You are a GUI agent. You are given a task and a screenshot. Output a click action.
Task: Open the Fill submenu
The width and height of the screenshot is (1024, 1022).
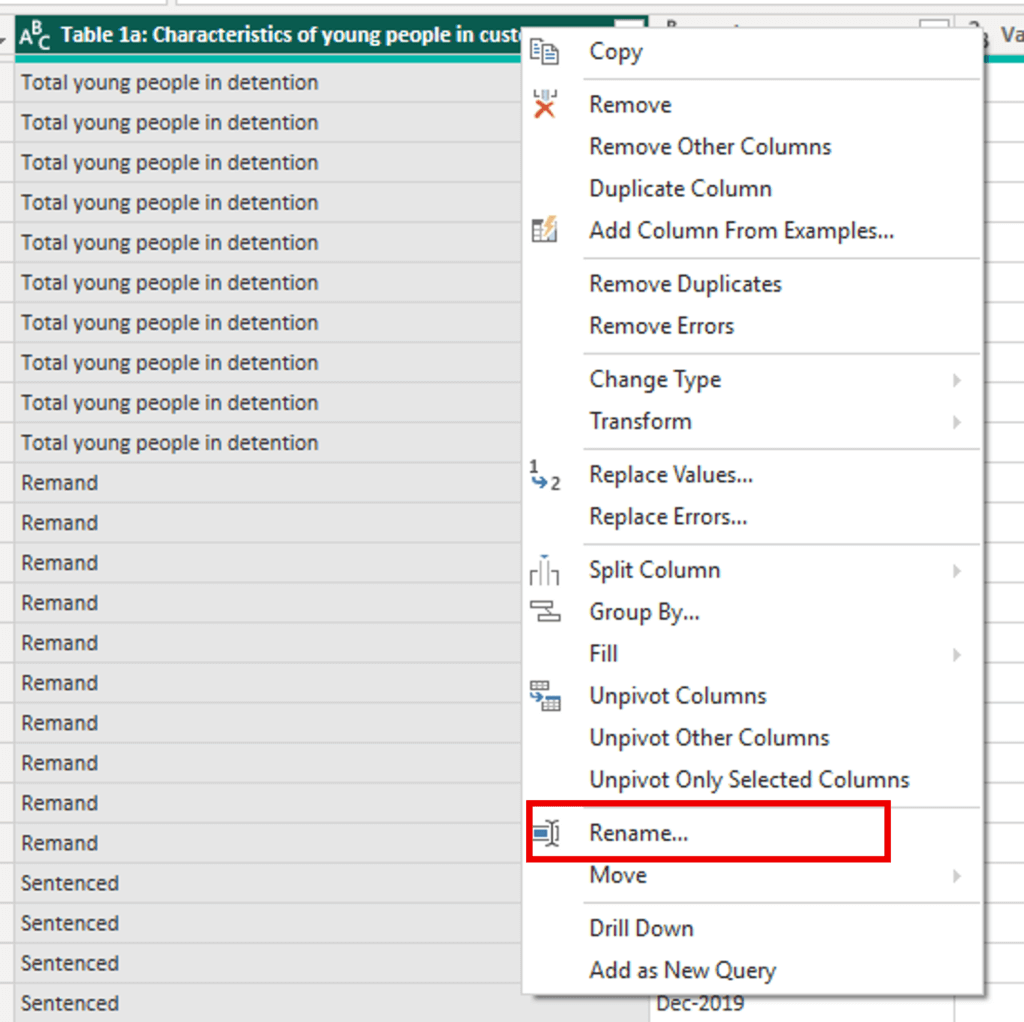956,654
